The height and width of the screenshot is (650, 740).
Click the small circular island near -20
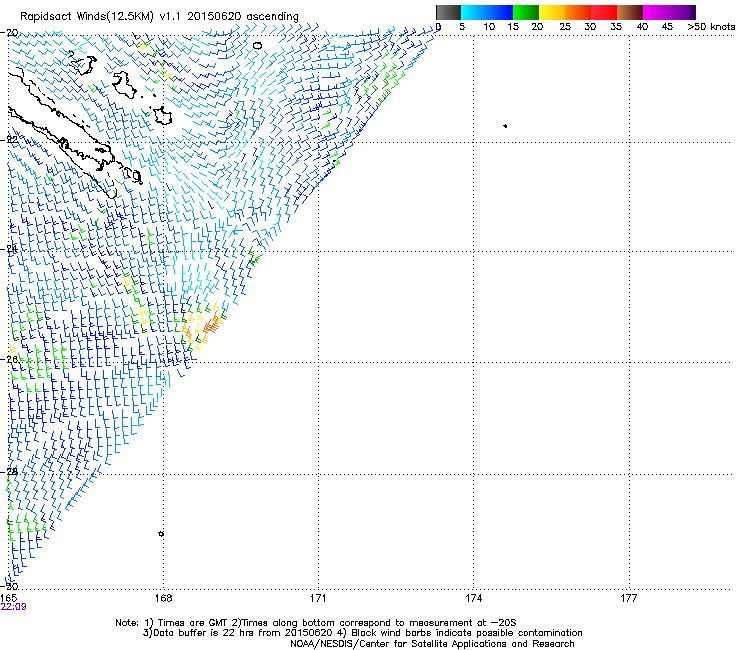(x=257, y=46)
